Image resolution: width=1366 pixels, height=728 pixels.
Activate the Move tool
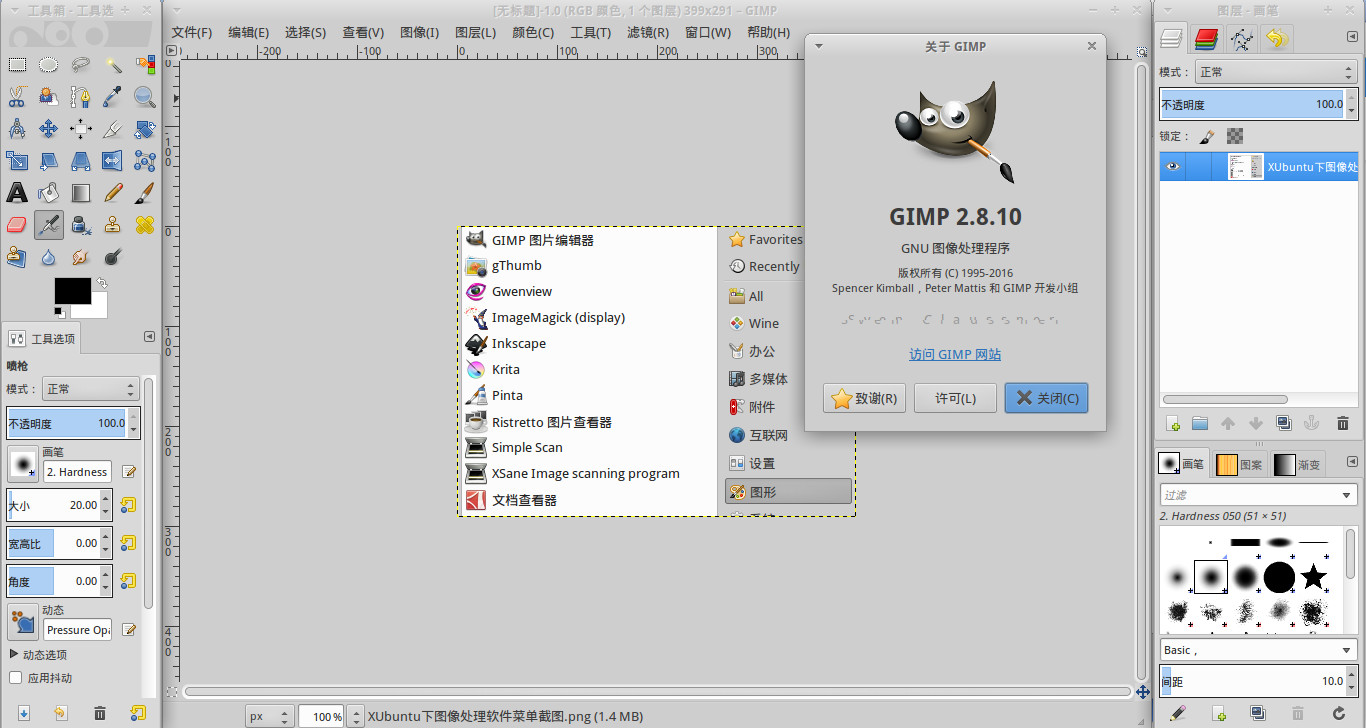click(49, 129)
